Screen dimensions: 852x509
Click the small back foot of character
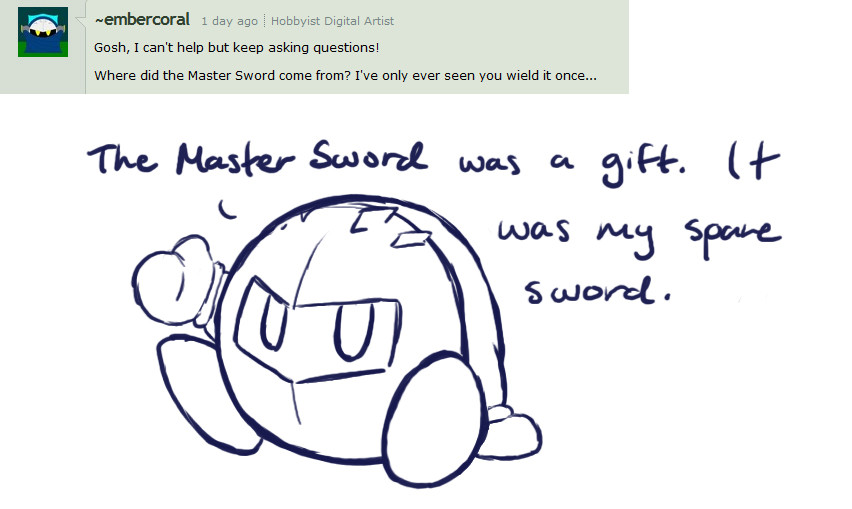(x=512, y=431)
